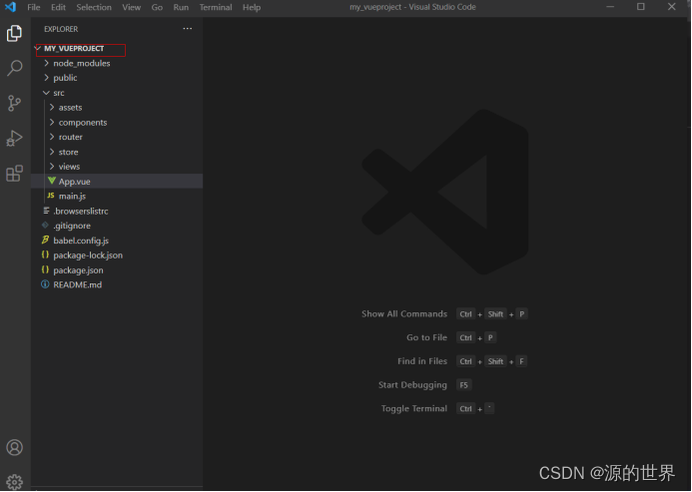Click the router folder name
The image size is (692, 492).
coord(71,137)
